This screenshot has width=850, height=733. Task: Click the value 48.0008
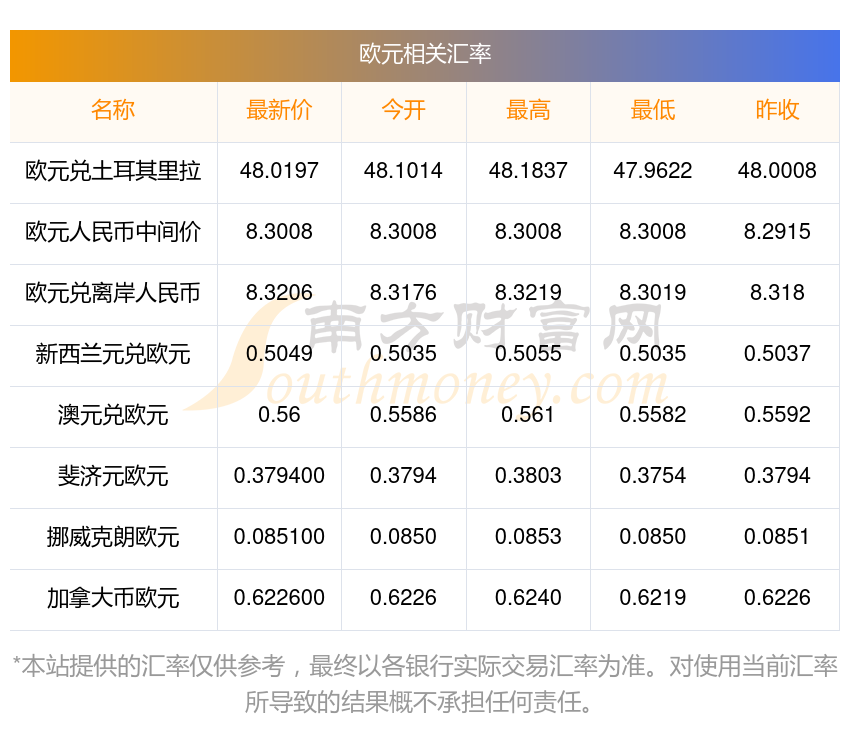click(x=777, y=171)
